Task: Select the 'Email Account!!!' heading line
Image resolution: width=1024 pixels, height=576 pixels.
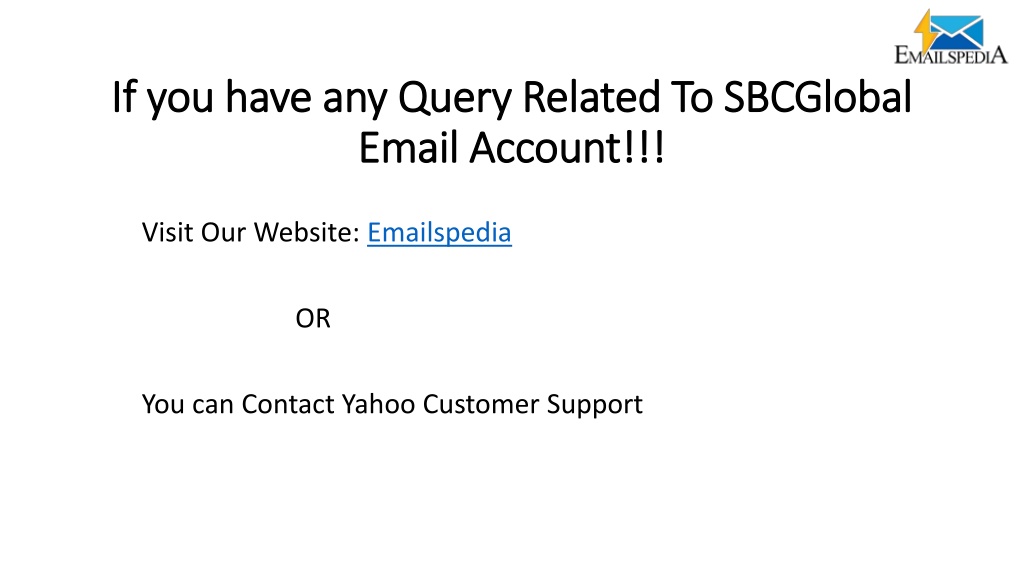Action: click(x=511, y=148)
